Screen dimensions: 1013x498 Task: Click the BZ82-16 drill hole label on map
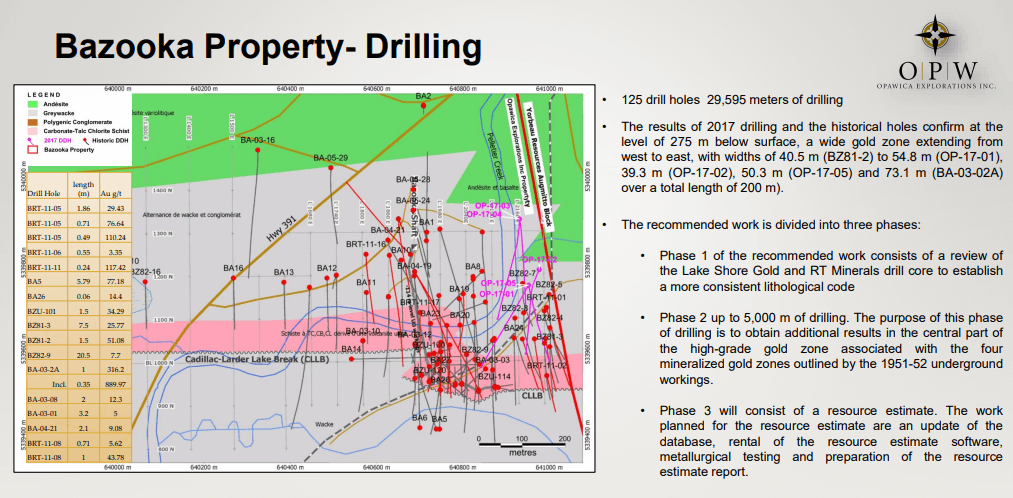coord(145,272)
